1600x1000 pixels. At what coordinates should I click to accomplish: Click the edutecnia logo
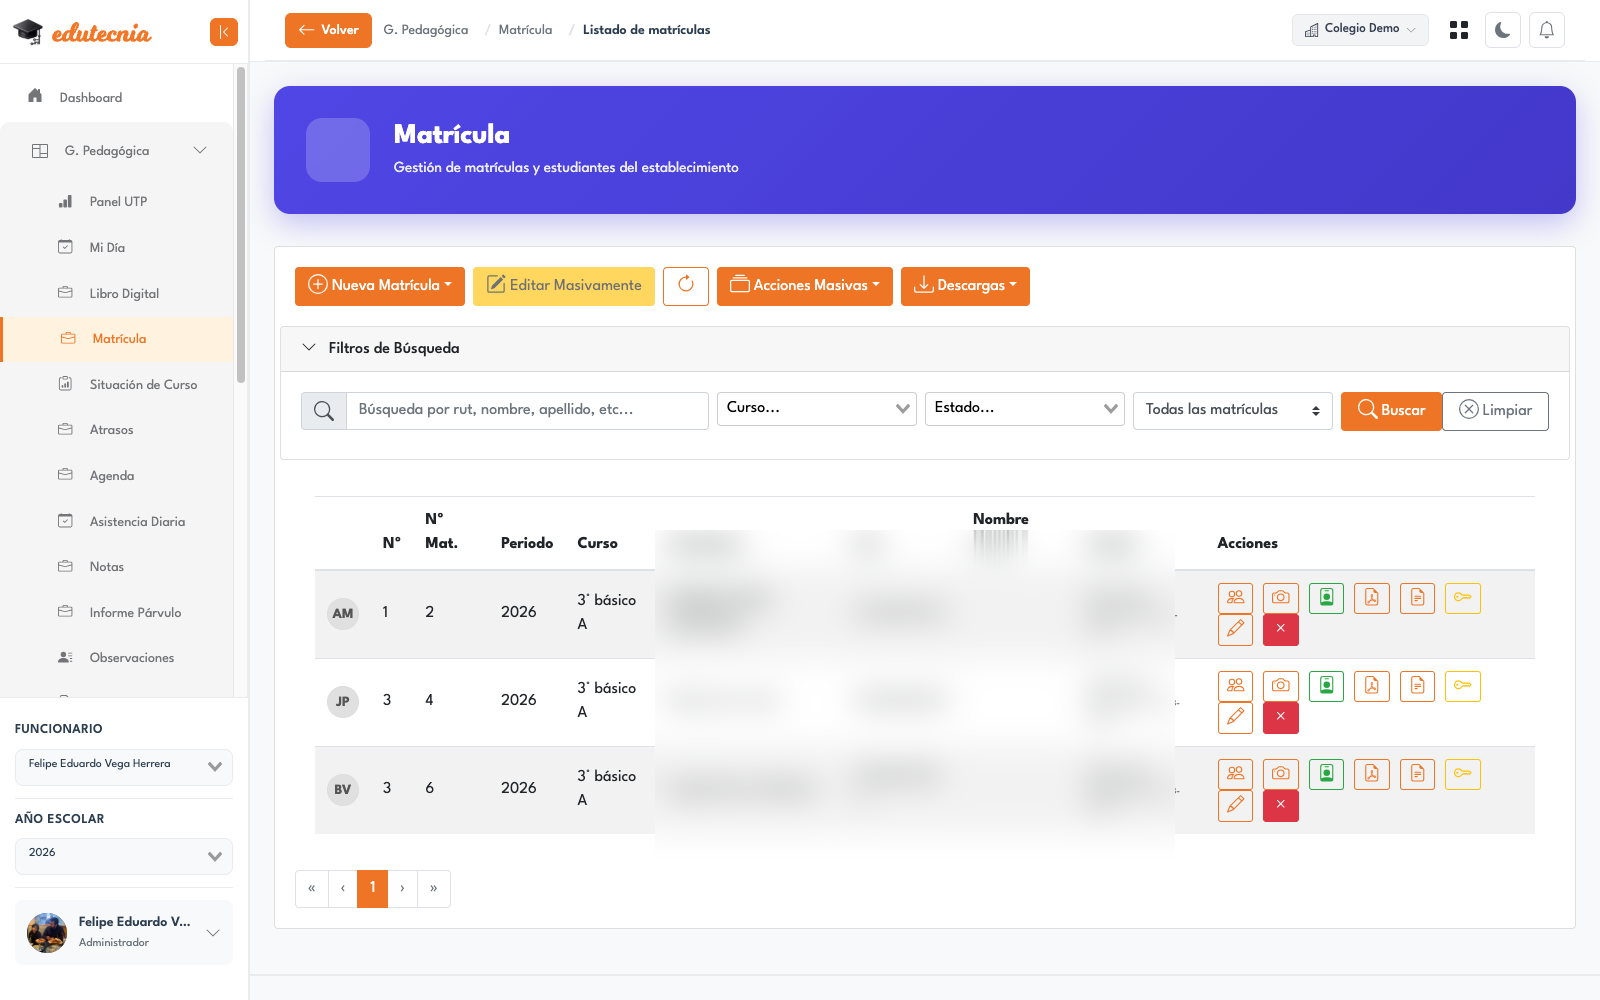click(x=83, y=32)
